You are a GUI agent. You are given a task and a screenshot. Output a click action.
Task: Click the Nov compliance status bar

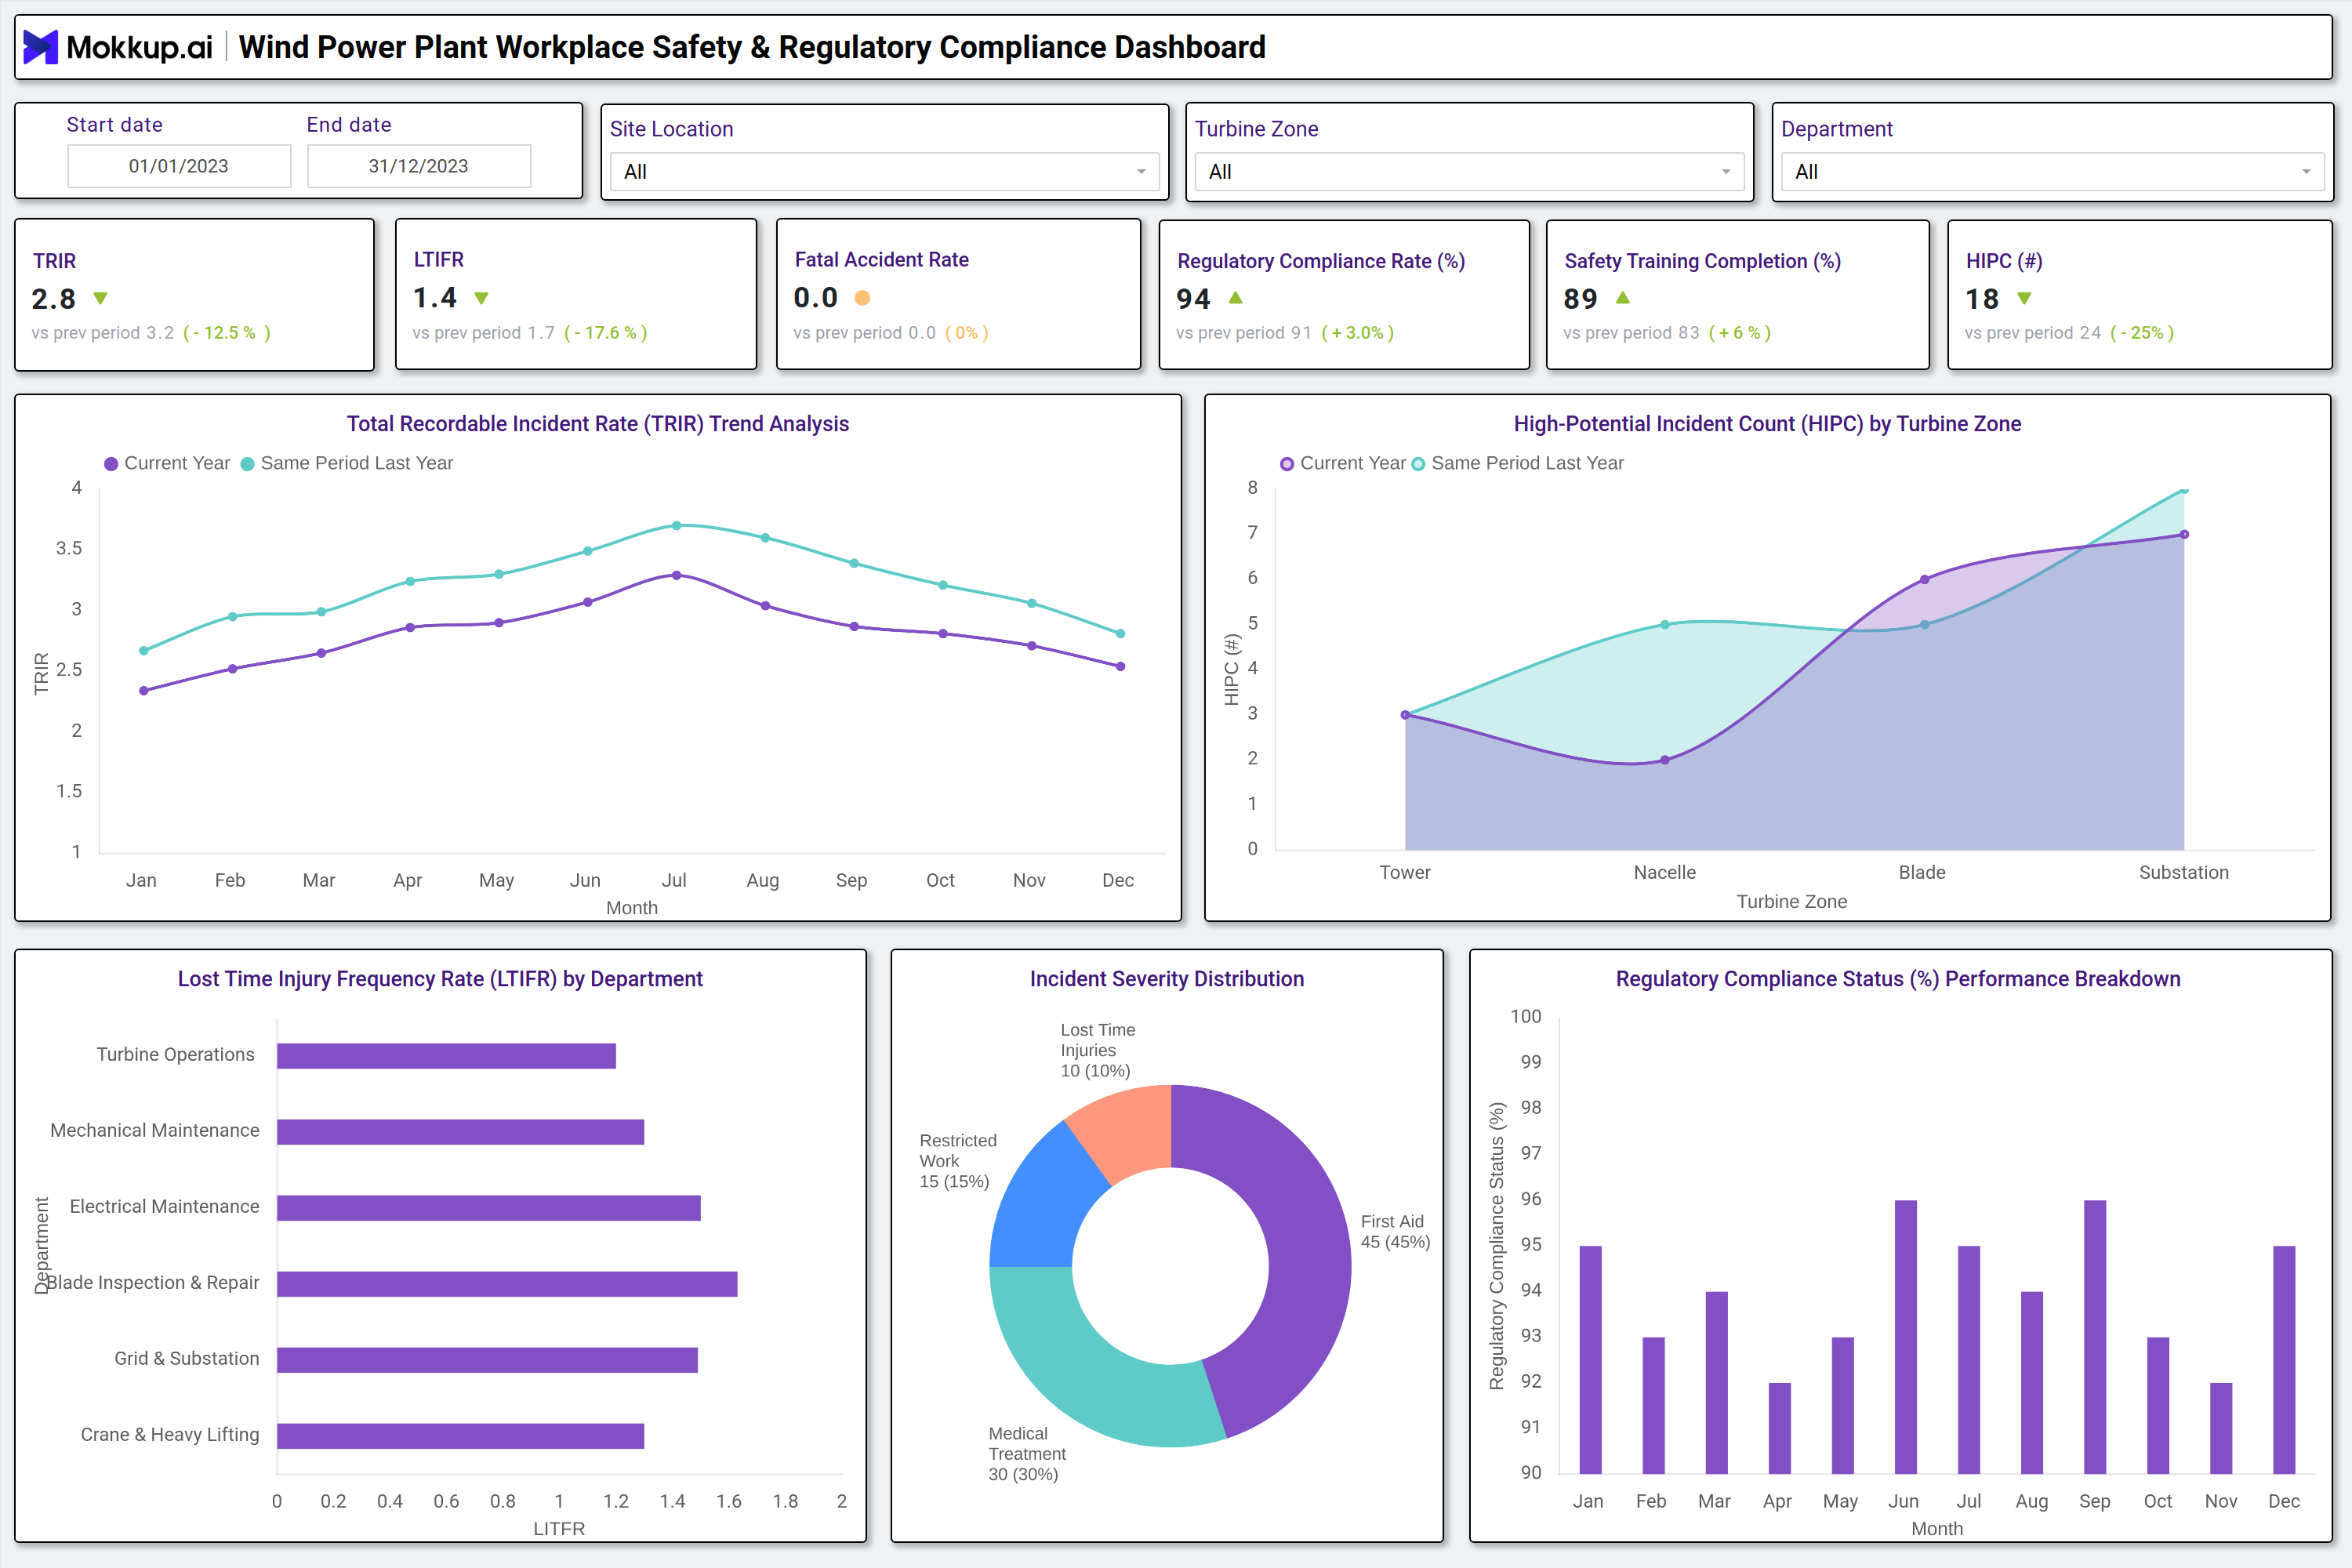[2221, 1428]
